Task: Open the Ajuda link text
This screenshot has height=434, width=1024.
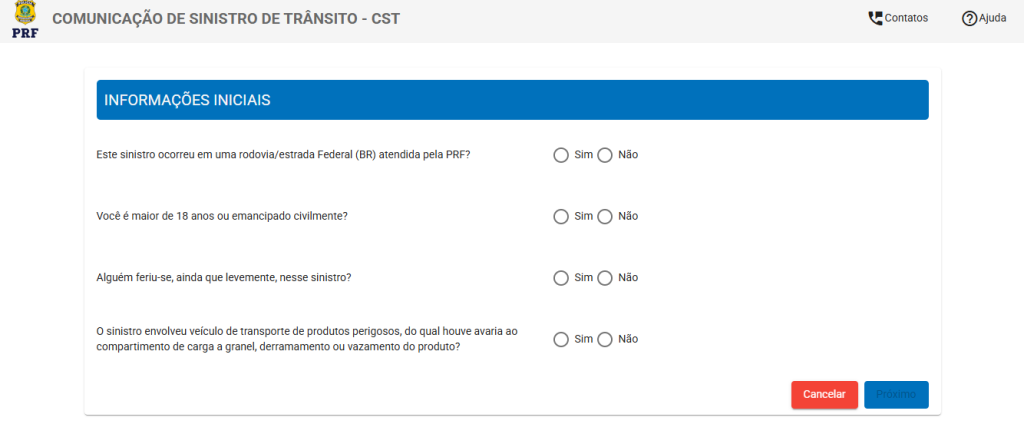Action: coord(992,18)
